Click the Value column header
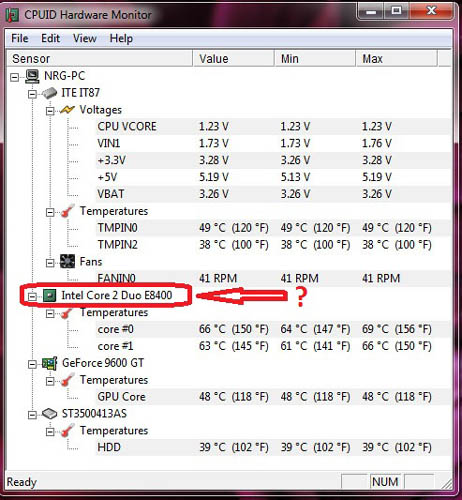This screenshot has width=462, height=500. pyautogui.click(x=233, y=59)
